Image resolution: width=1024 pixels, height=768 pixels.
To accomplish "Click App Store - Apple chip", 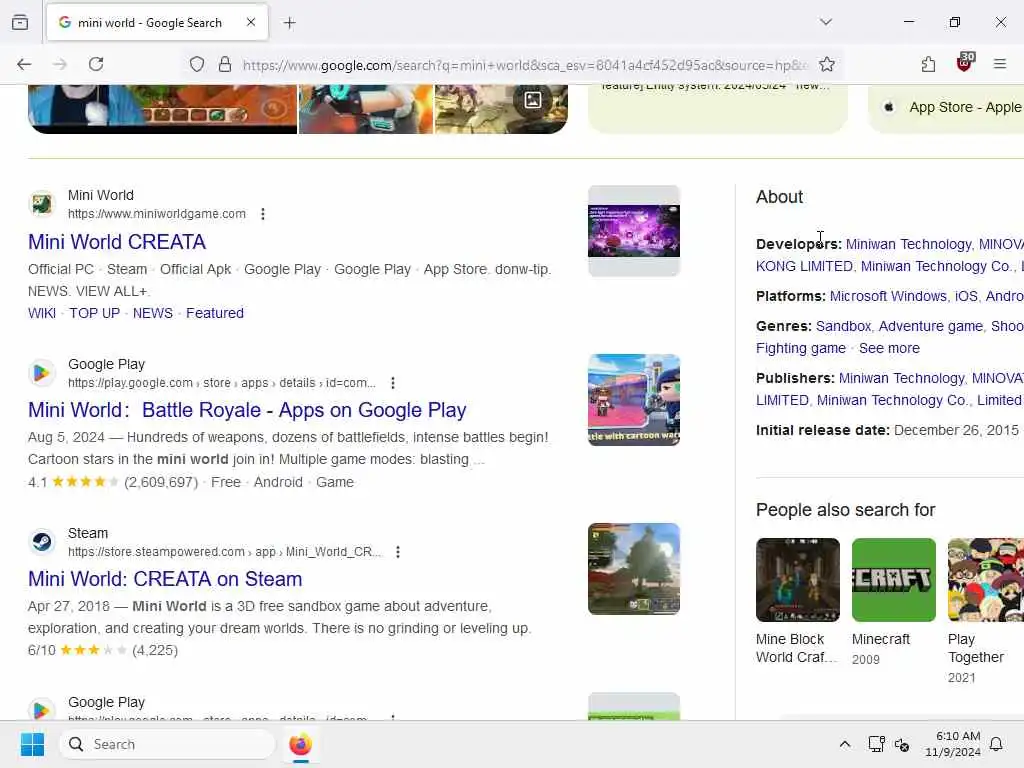I will (950, 107).
